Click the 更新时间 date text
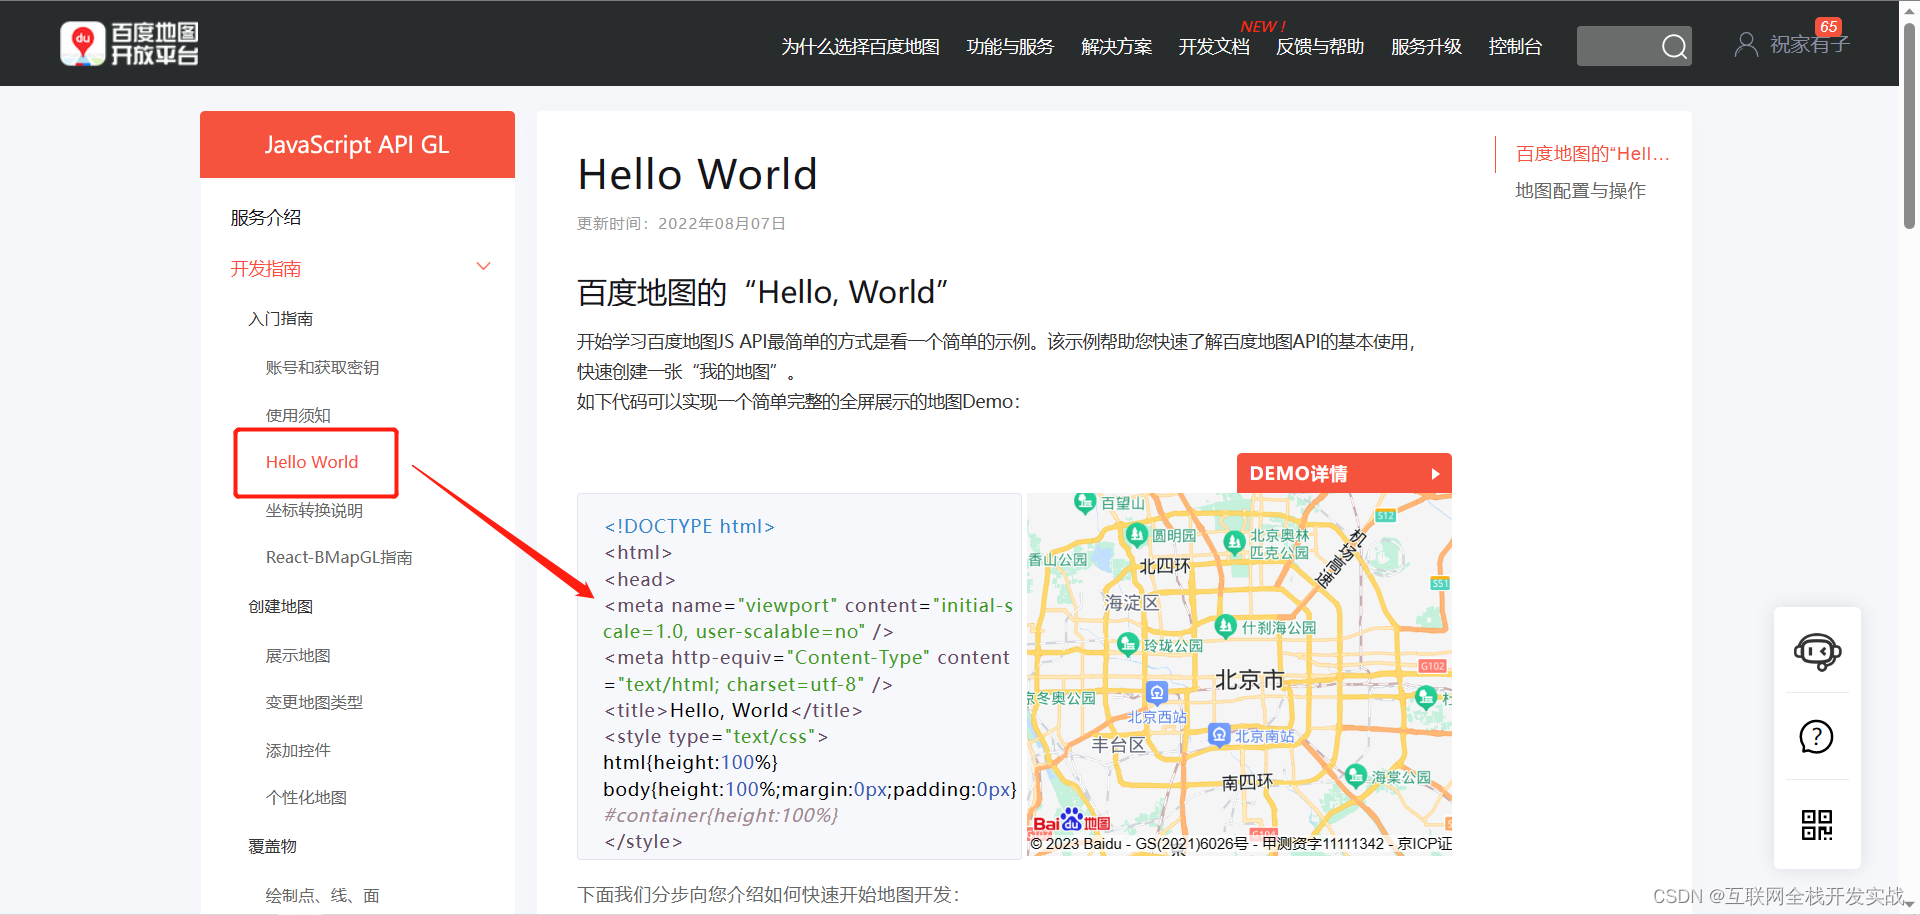 [681, 224]
